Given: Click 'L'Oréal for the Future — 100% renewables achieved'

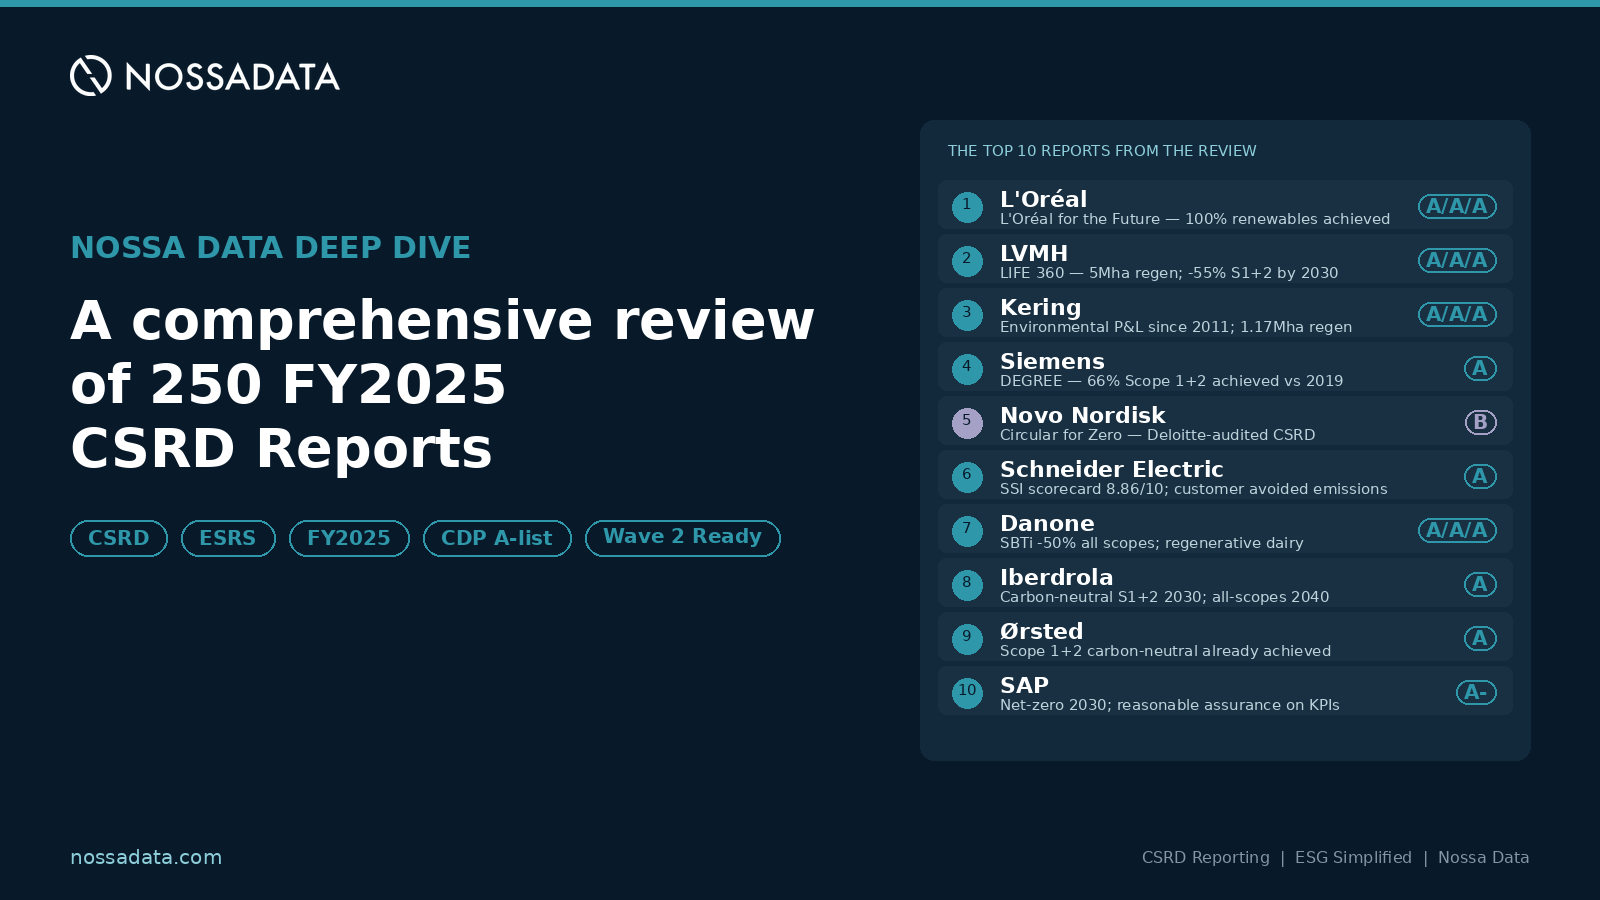Looking at the screenshot, I should click(x=1195, y=219).
